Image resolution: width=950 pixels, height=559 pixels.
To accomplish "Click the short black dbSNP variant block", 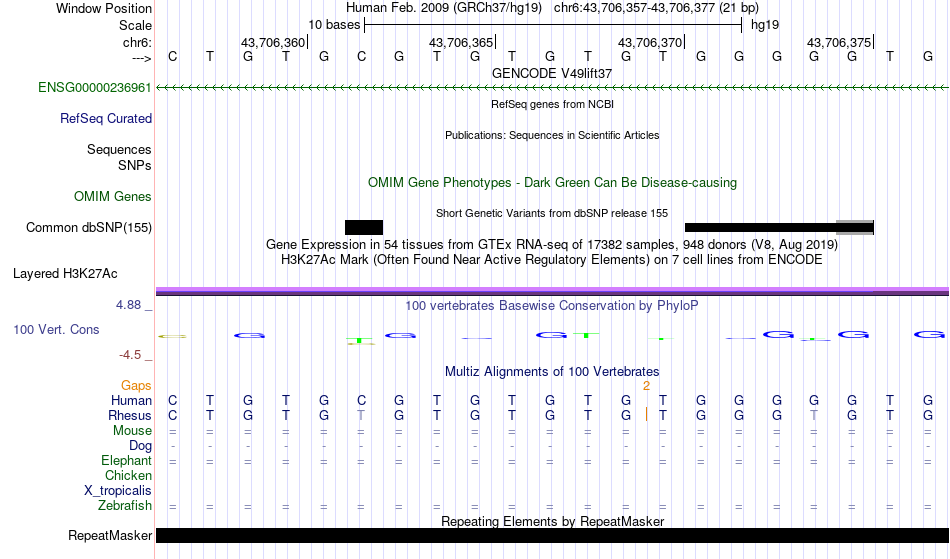I will (x=364, y=228).
